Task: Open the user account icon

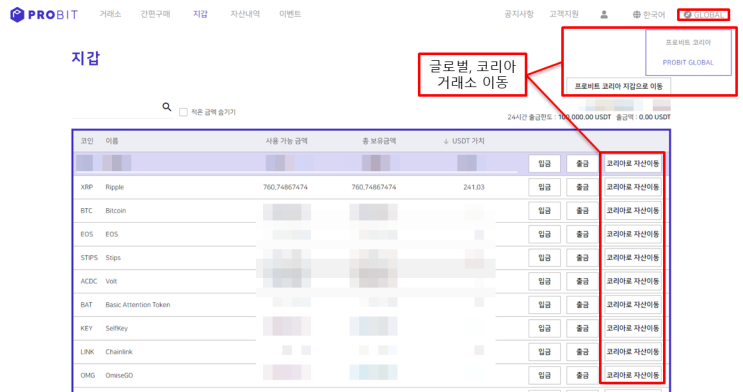Action: (x=604, y=15)
